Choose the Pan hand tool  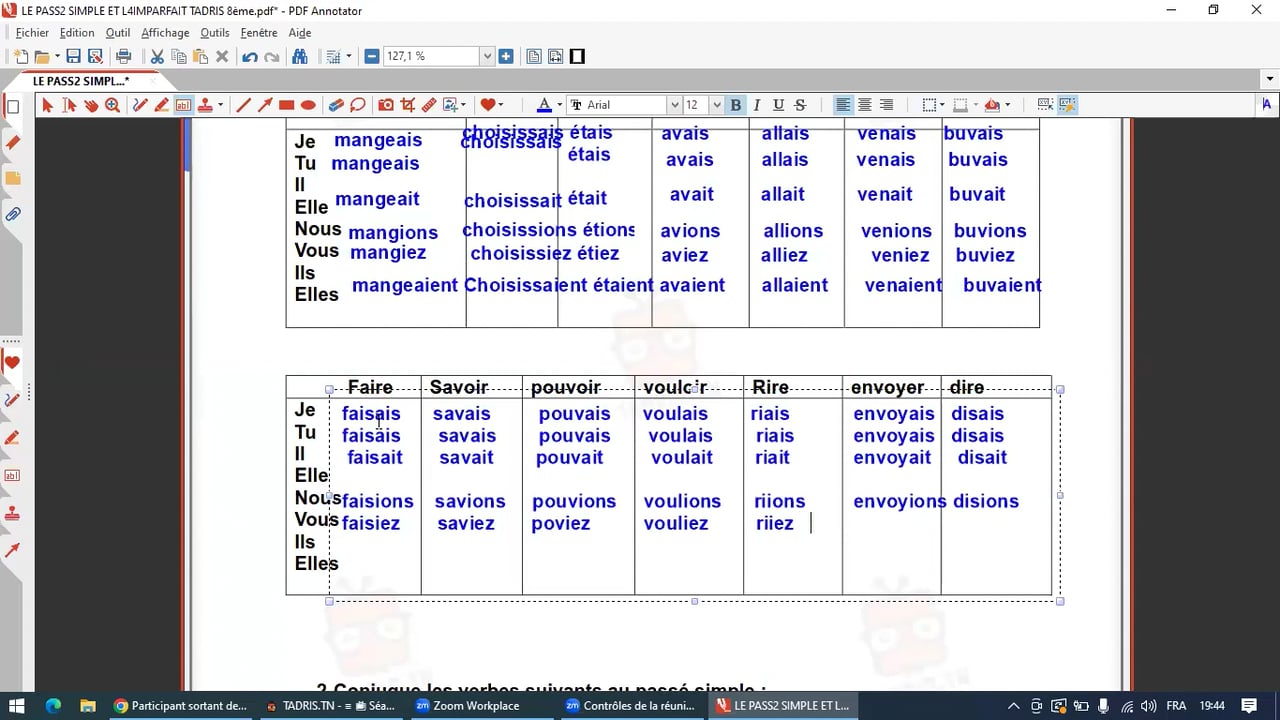(91, 105)
